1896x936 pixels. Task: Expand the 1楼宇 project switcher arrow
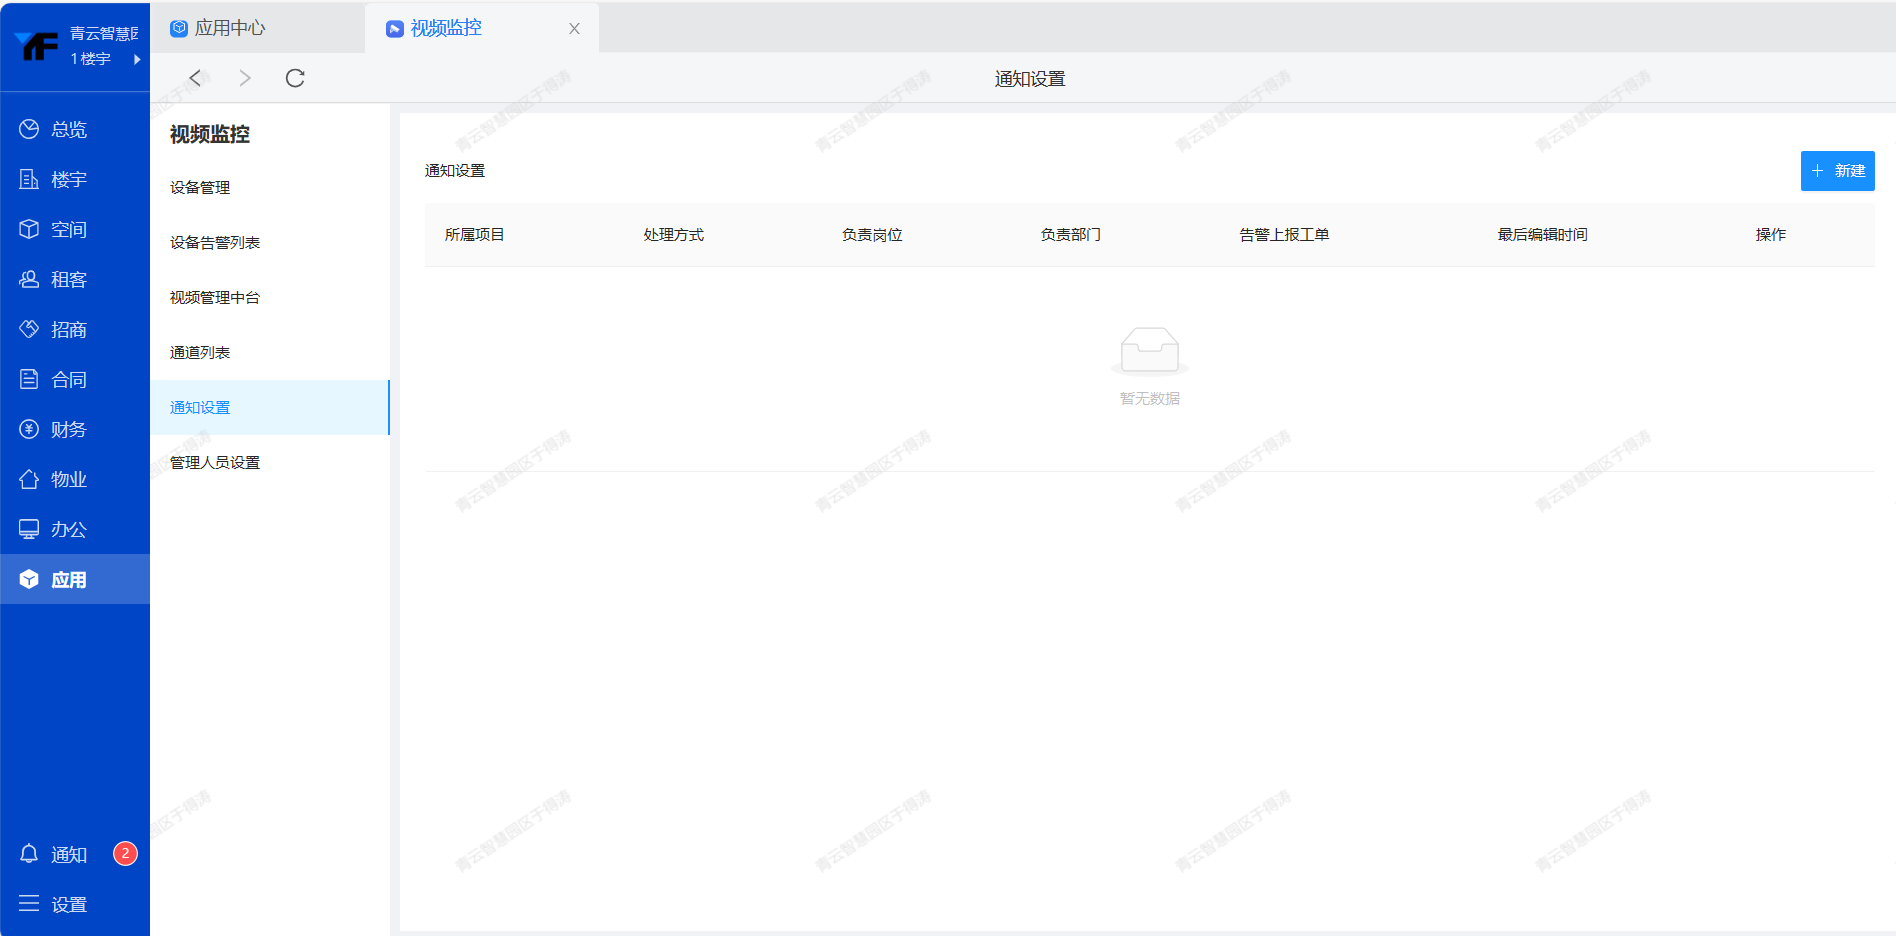pos(137,59)
